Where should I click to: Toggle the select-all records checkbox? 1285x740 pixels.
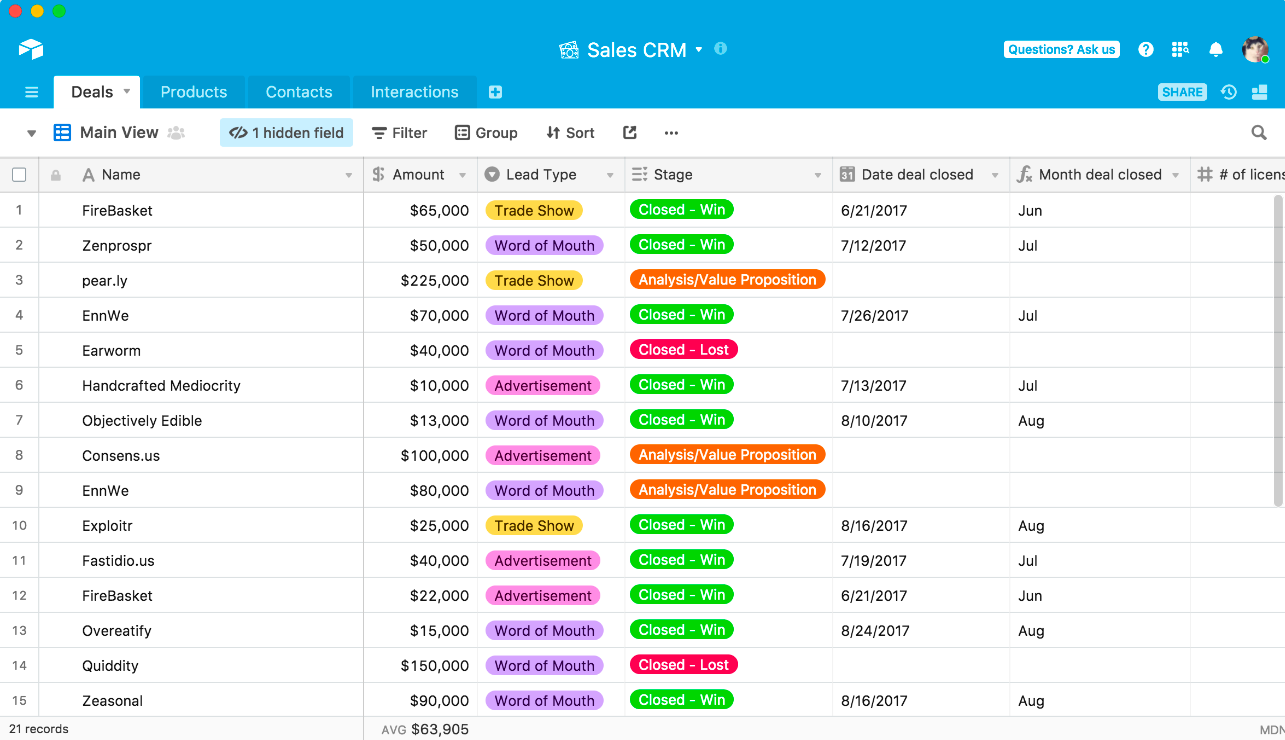pyautogui.click(x=19, y=175)
